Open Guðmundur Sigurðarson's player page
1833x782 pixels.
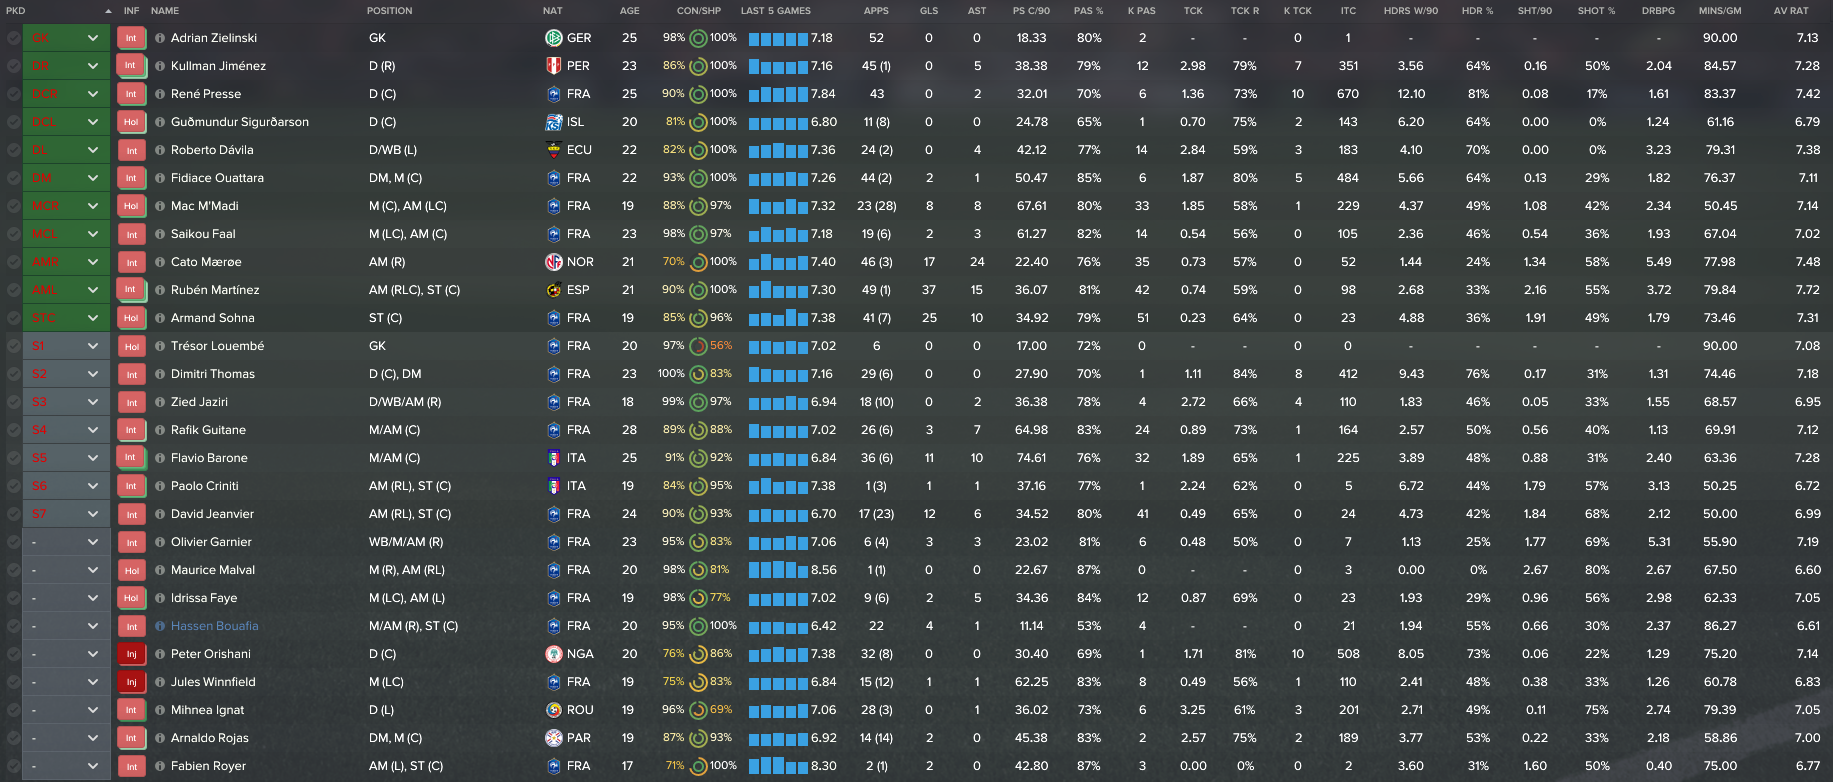pos(240,122)
